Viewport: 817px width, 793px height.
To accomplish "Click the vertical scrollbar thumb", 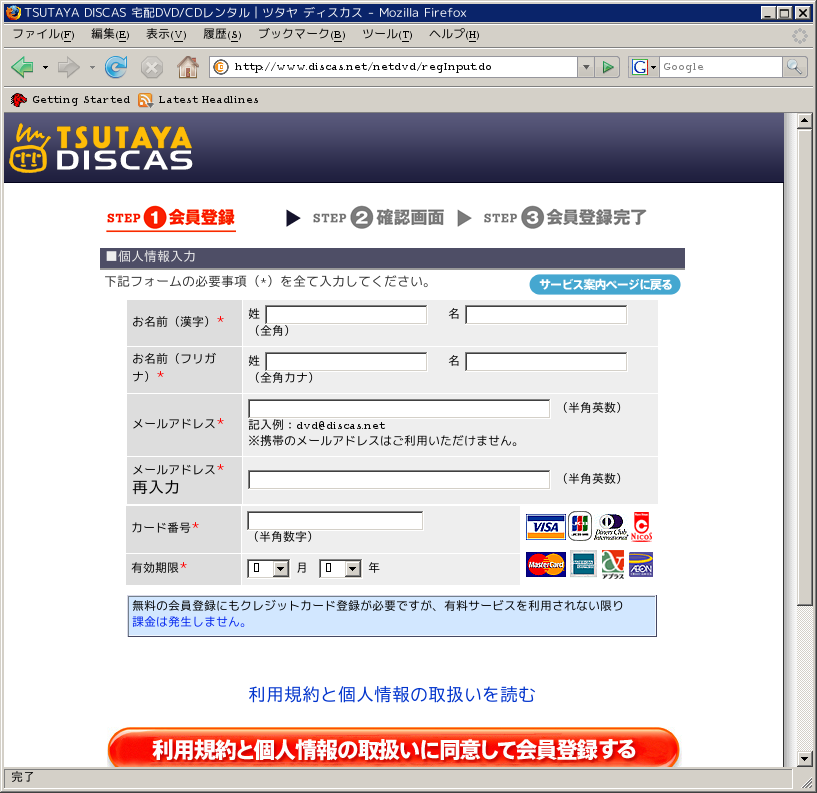I will click(x=804, y=367).
